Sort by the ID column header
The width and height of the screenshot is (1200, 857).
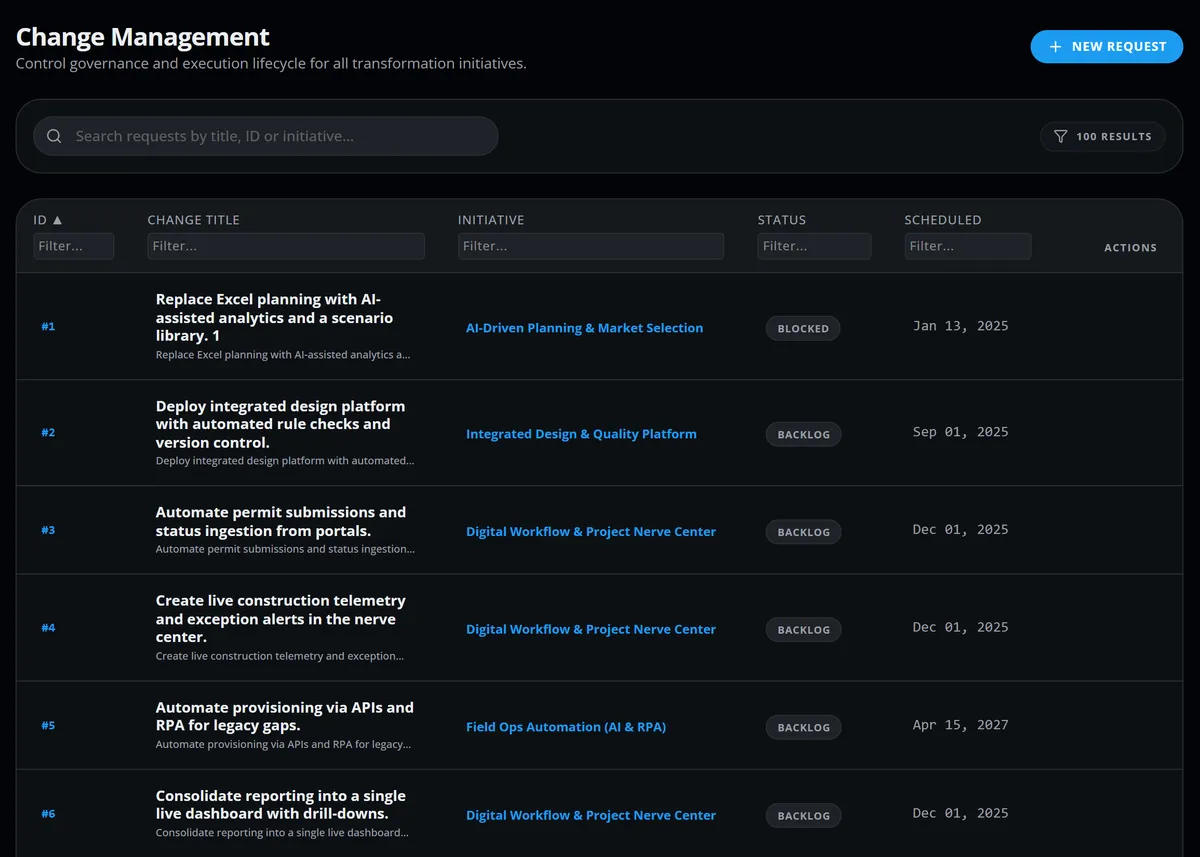point(48,220)
